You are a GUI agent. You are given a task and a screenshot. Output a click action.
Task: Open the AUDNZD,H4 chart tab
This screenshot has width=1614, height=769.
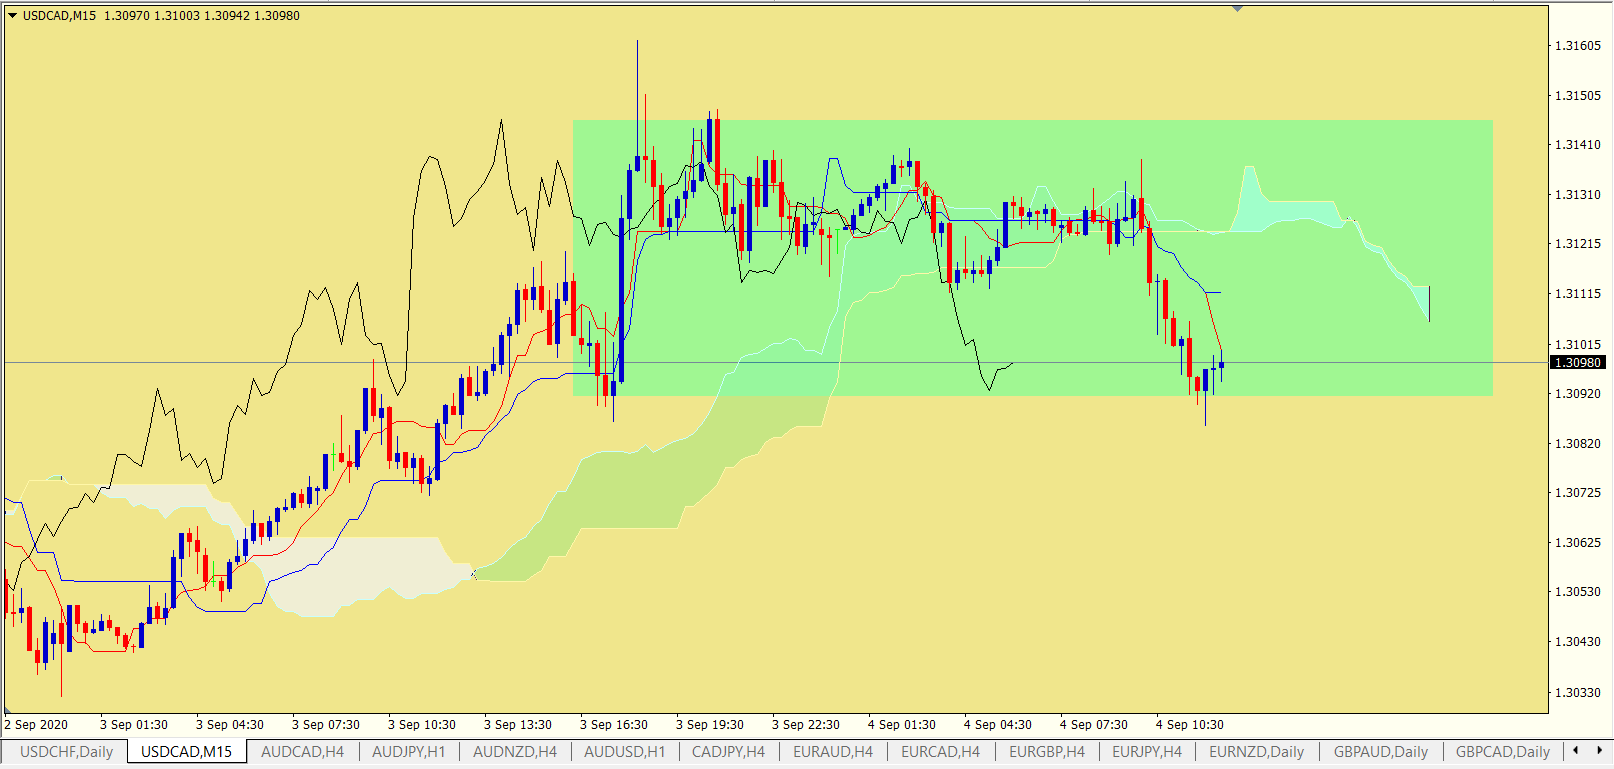click(514, 751)
